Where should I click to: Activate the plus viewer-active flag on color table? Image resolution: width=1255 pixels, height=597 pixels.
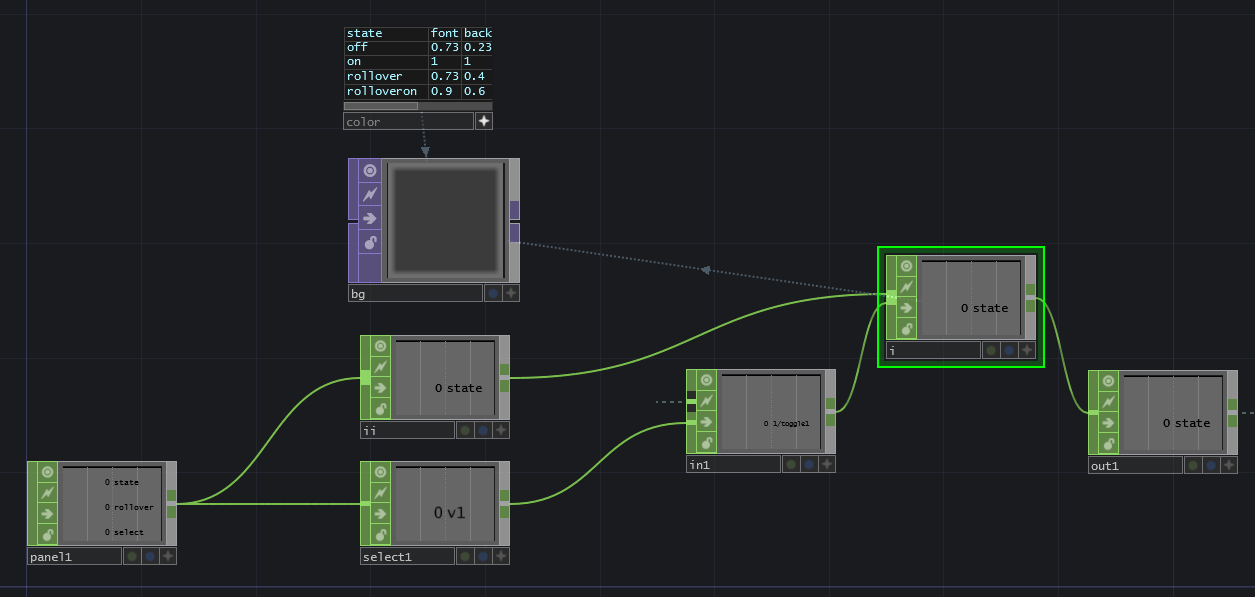pyautogui.click(x=484, y=121)
